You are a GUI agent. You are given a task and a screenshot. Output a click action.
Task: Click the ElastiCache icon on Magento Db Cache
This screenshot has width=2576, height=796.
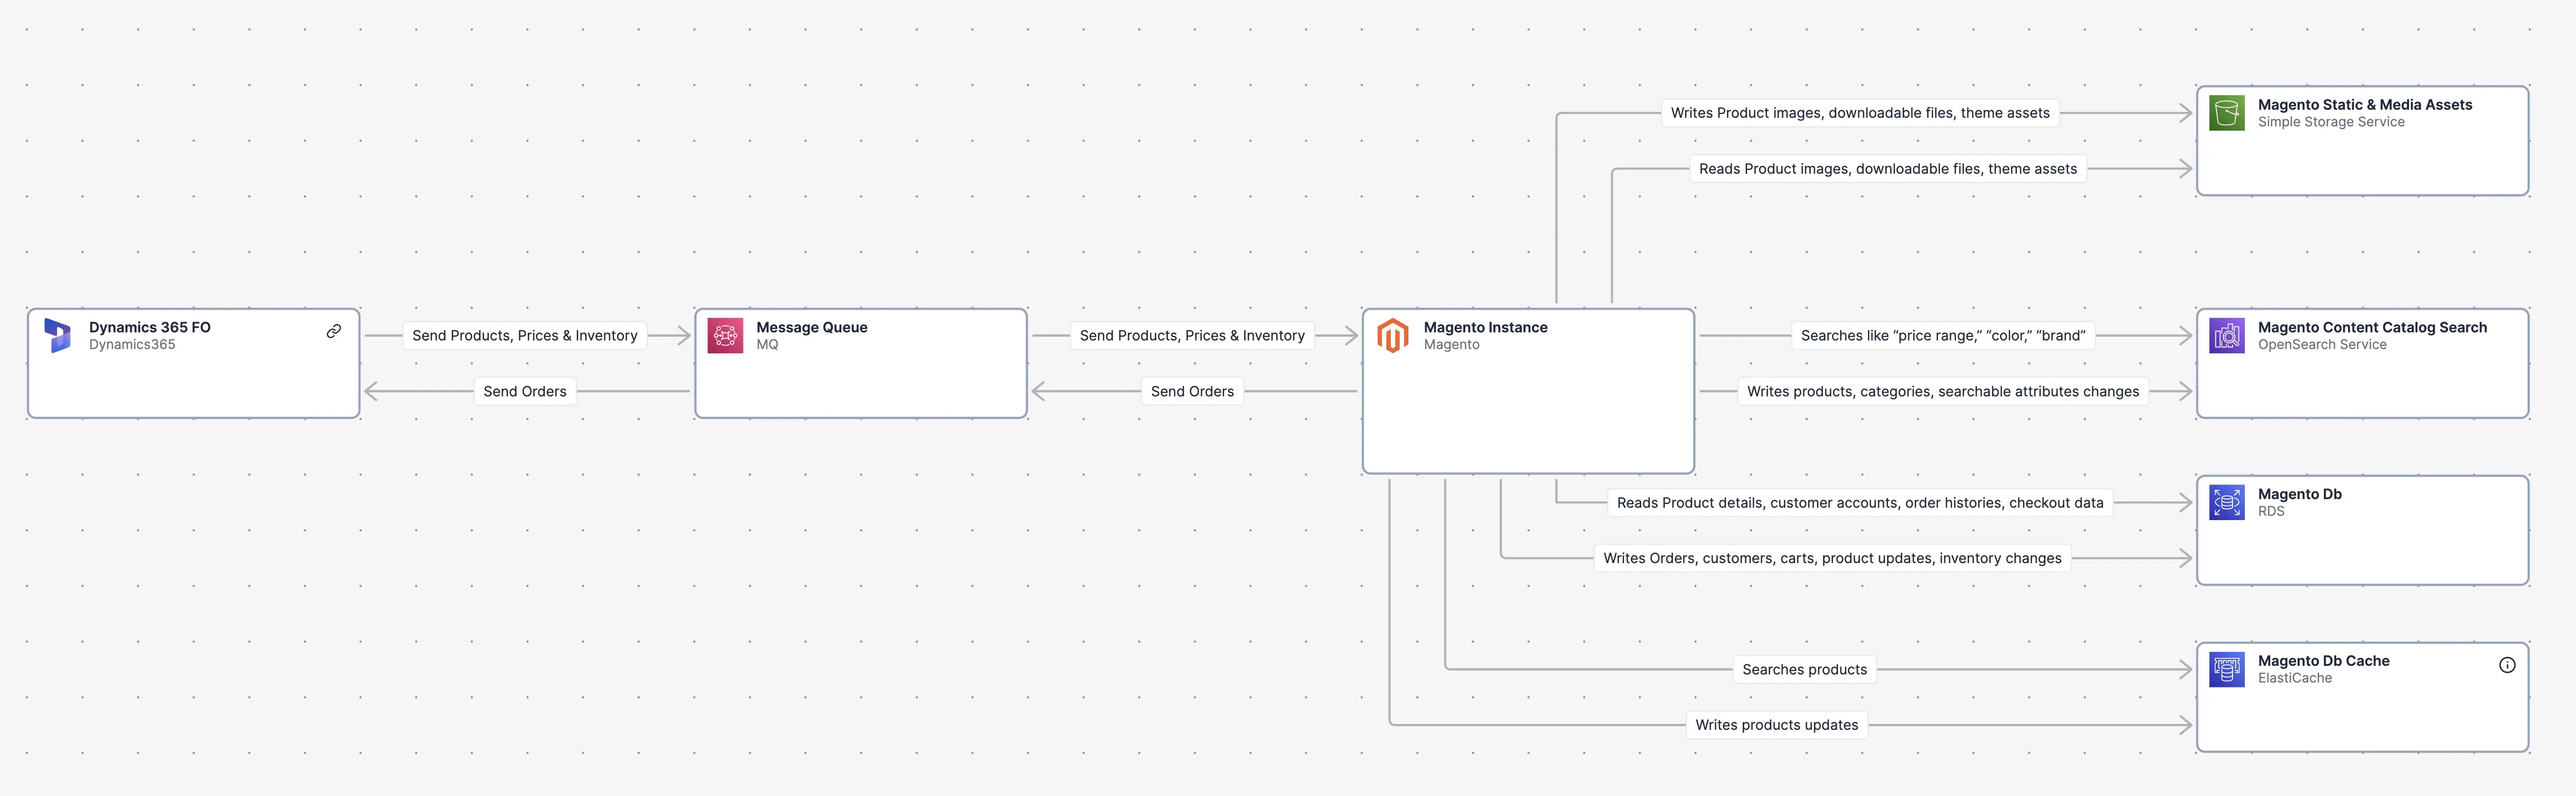point(2227,669)
